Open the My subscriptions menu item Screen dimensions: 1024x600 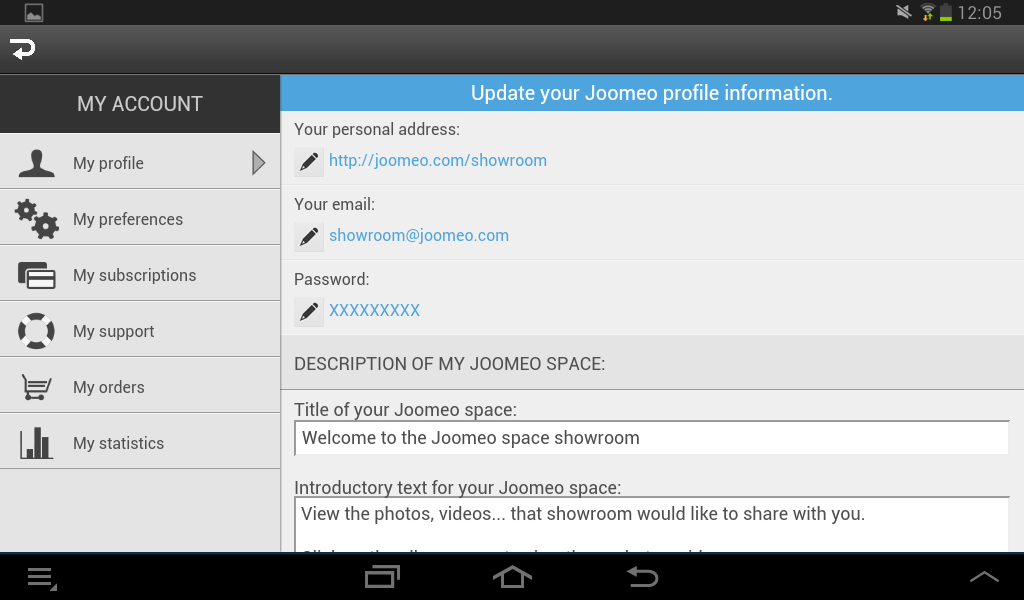(x=140, y=274)
